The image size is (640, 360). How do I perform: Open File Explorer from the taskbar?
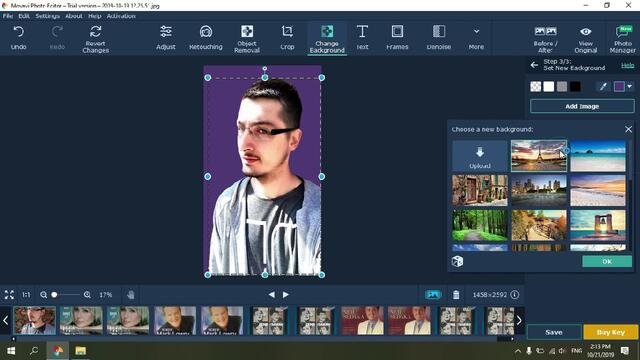pos(80,351)
